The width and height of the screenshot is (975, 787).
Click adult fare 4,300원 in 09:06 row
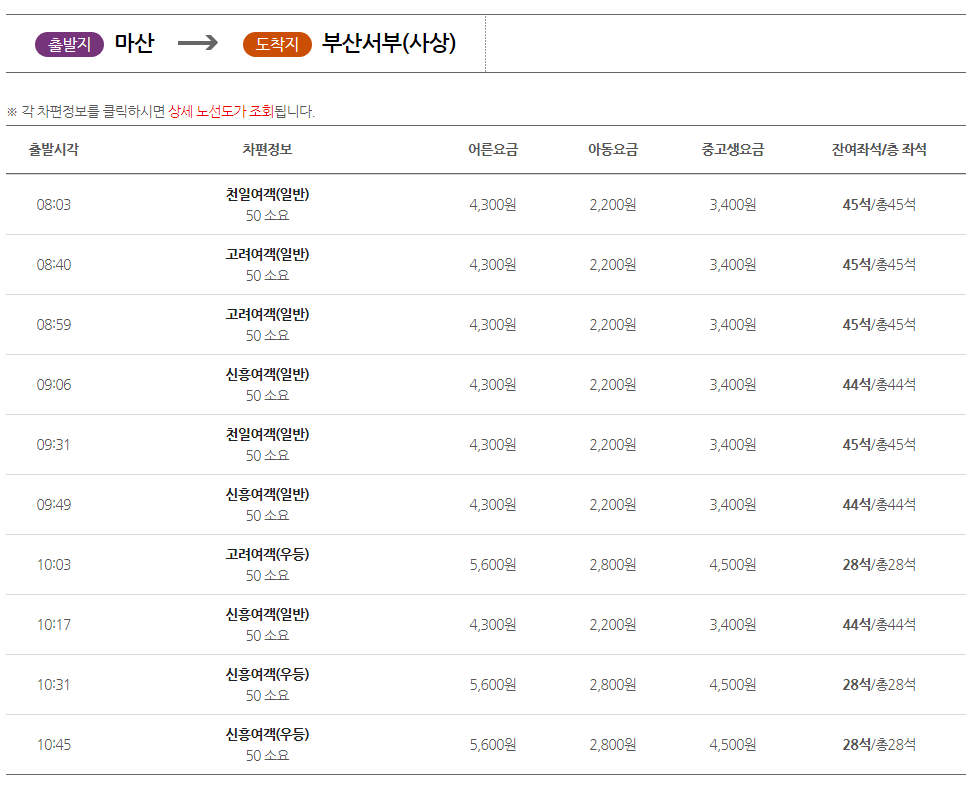point(493,385)
